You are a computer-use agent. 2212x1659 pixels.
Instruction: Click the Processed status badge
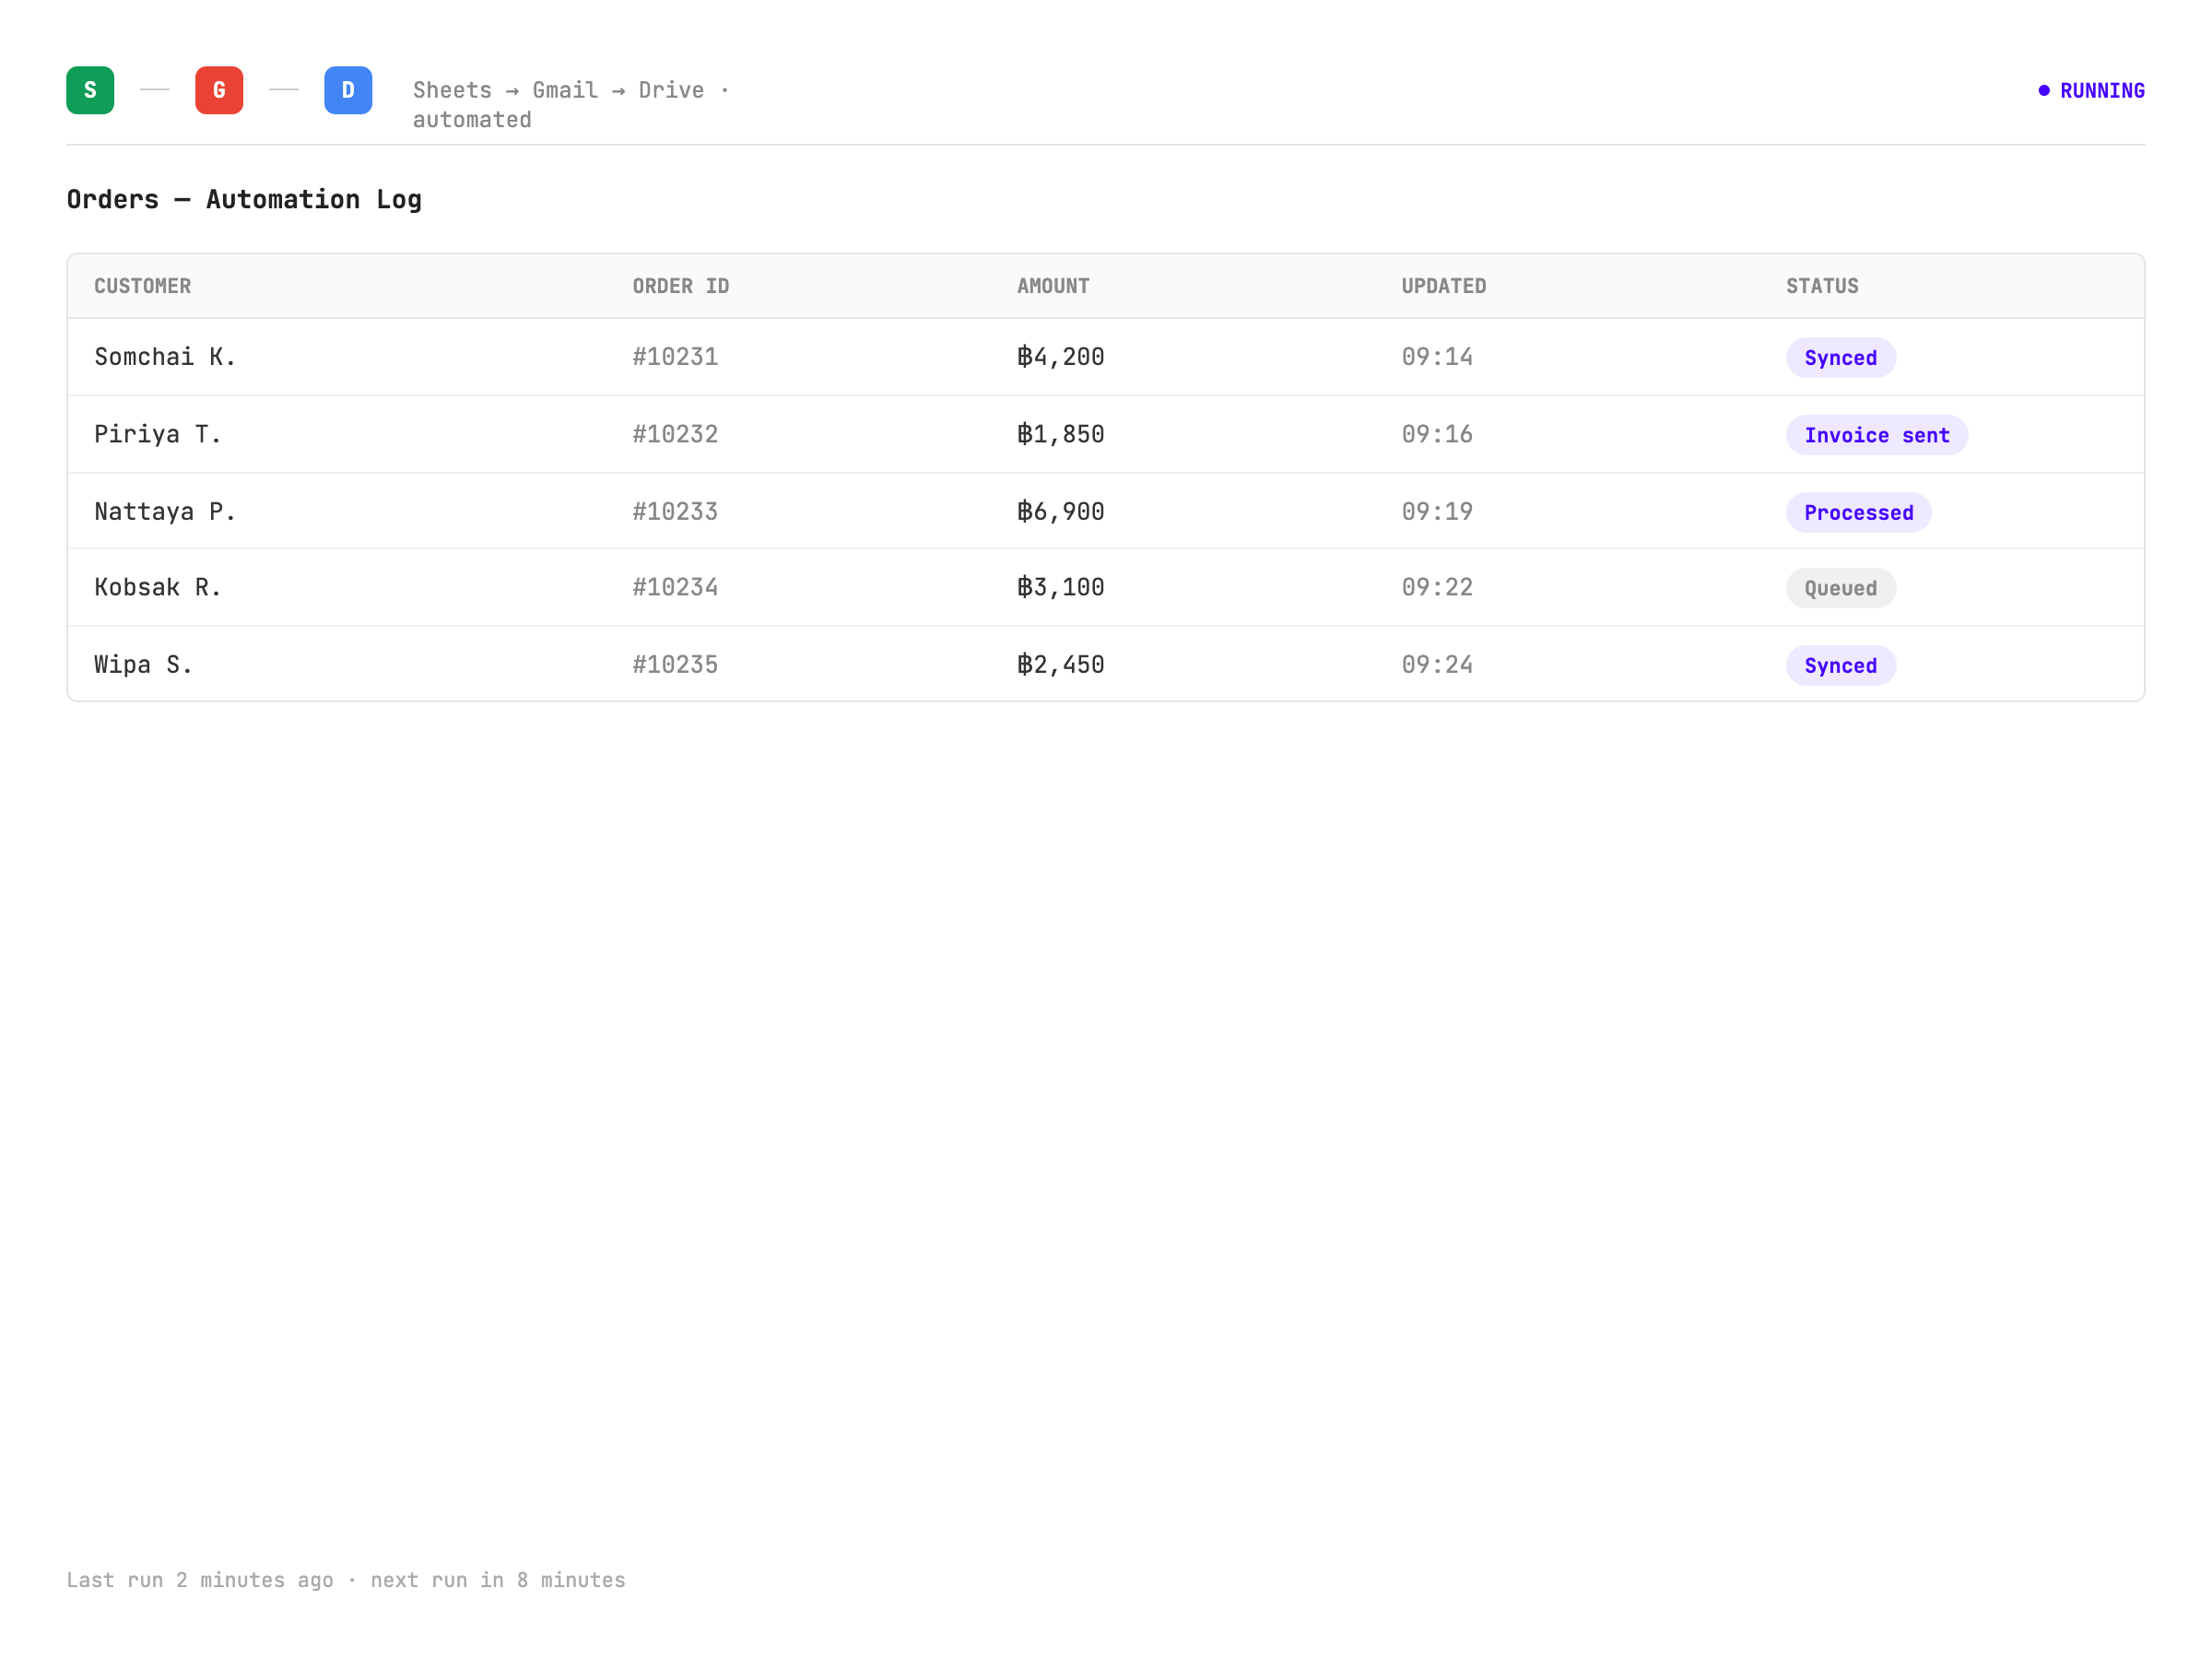(1858, 512)
